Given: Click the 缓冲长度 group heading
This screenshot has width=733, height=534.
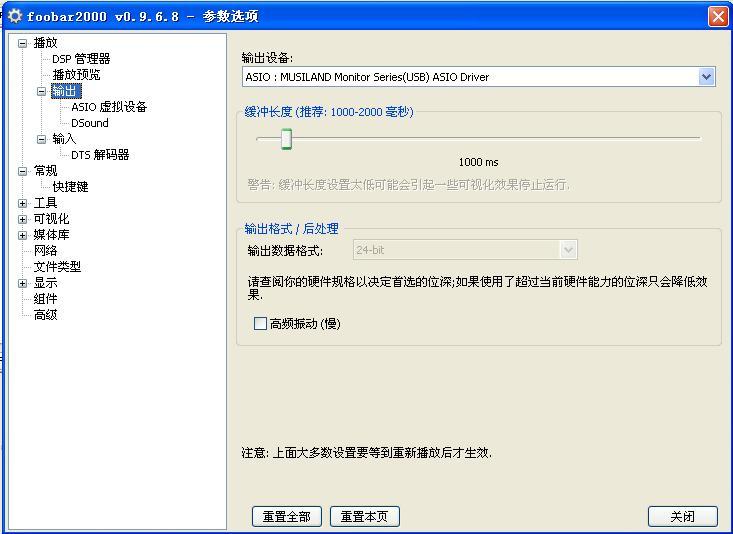Looking at the screenshot, I should [x=329, y=112].
